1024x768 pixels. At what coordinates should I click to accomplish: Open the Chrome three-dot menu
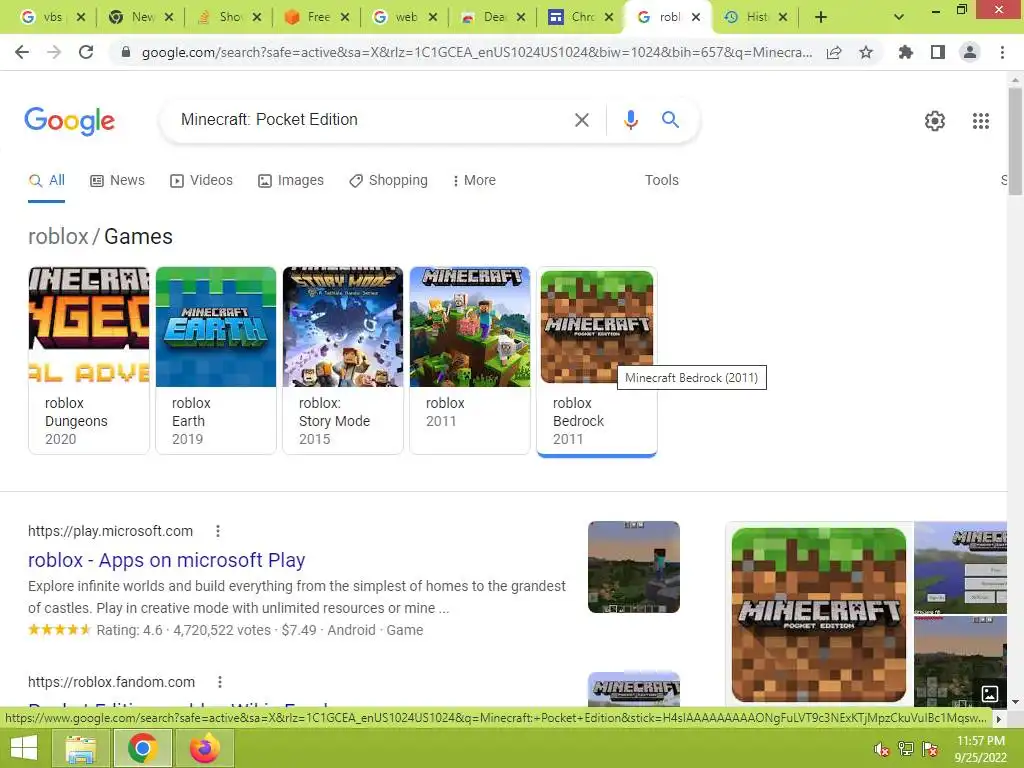pos(1002,52)
